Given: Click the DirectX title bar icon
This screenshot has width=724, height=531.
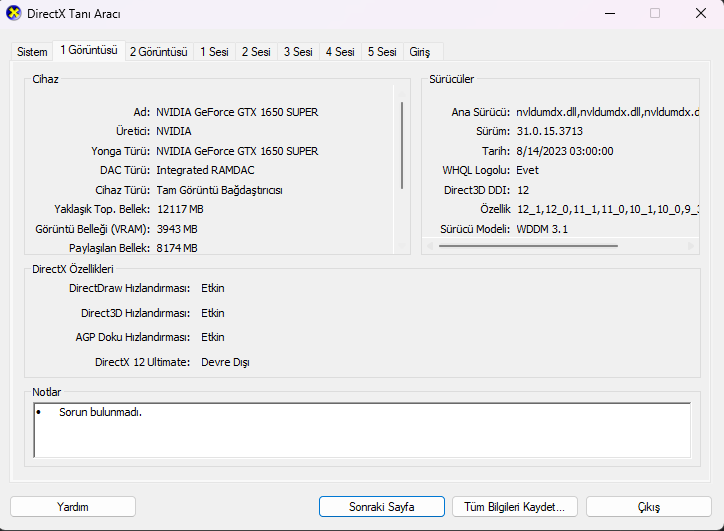Looking at the screenshot, I should click(14, 13).
